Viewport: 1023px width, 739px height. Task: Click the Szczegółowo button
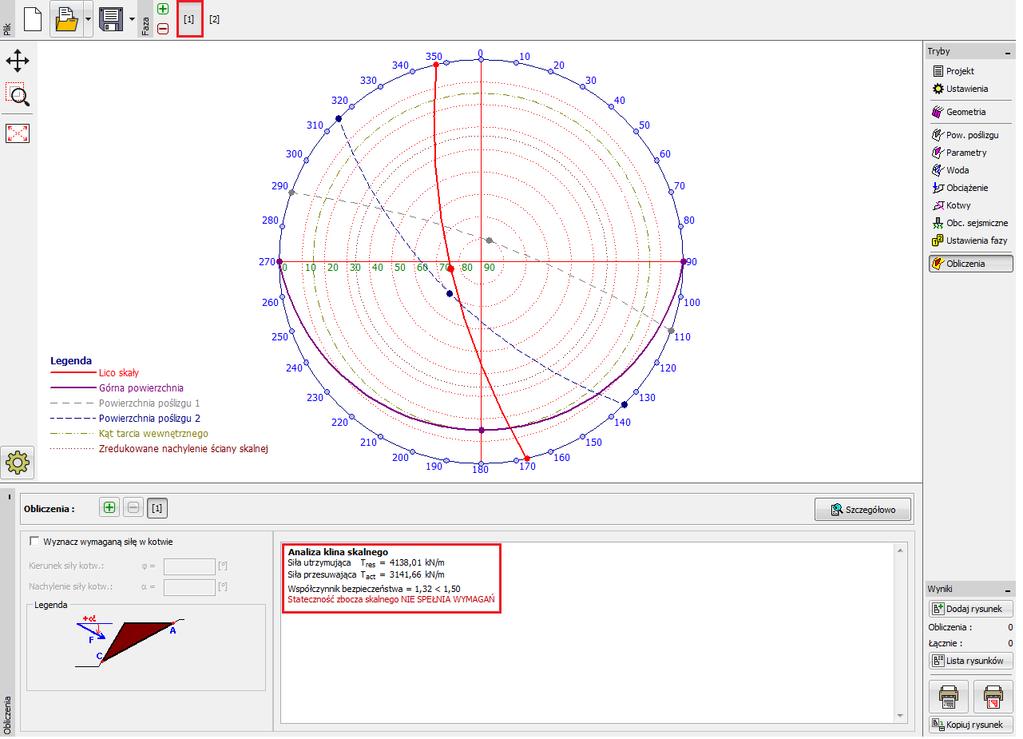tap(863, 509)
